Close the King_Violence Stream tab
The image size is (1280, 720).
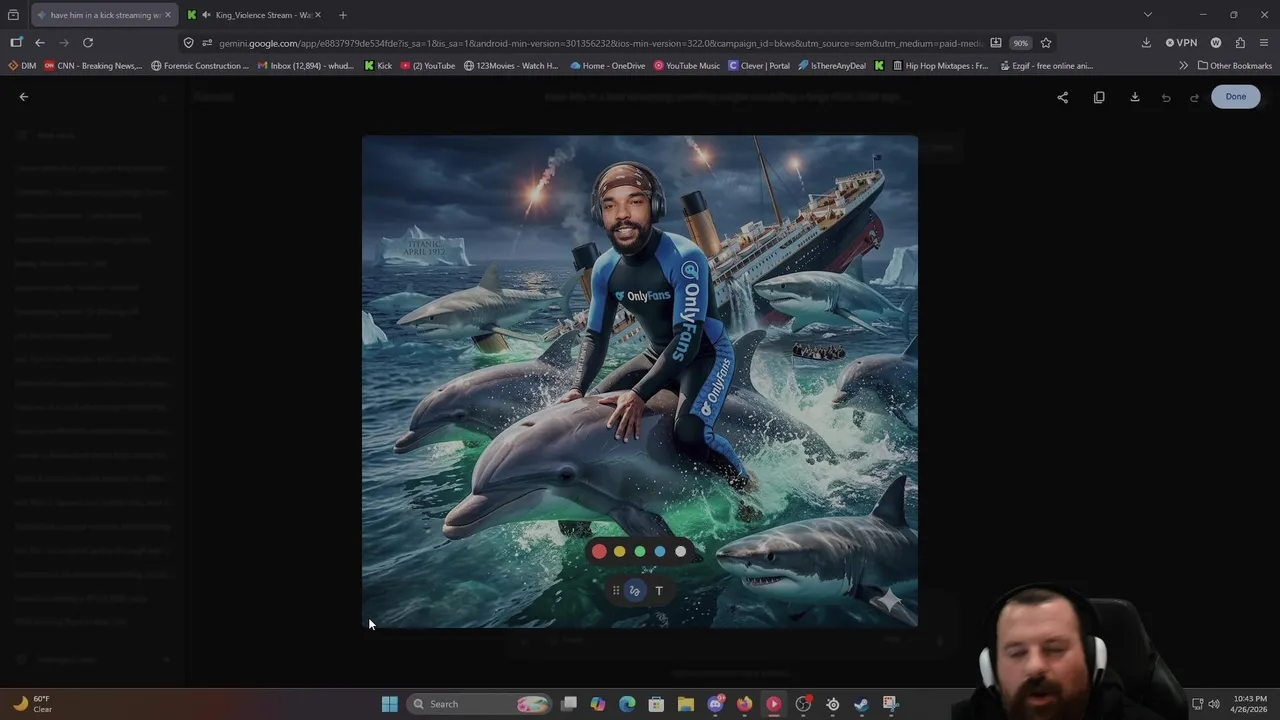click(318, 15)
